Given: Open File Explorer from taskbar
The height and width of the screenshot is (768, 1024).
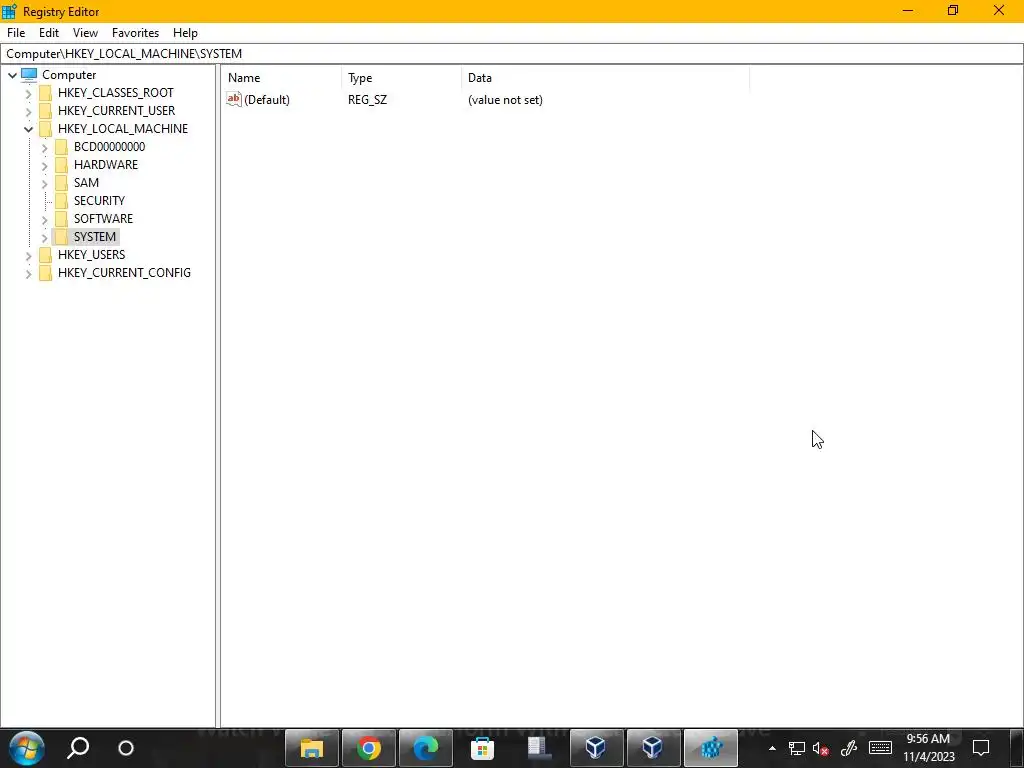Looking at the screenshot, I should 312,748.
